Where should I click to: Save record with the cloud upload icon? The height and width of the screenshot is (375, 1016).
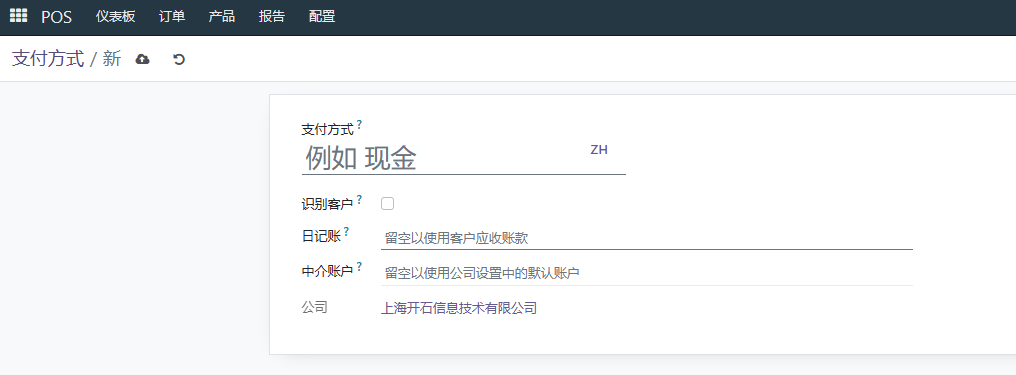pos(143,59)
